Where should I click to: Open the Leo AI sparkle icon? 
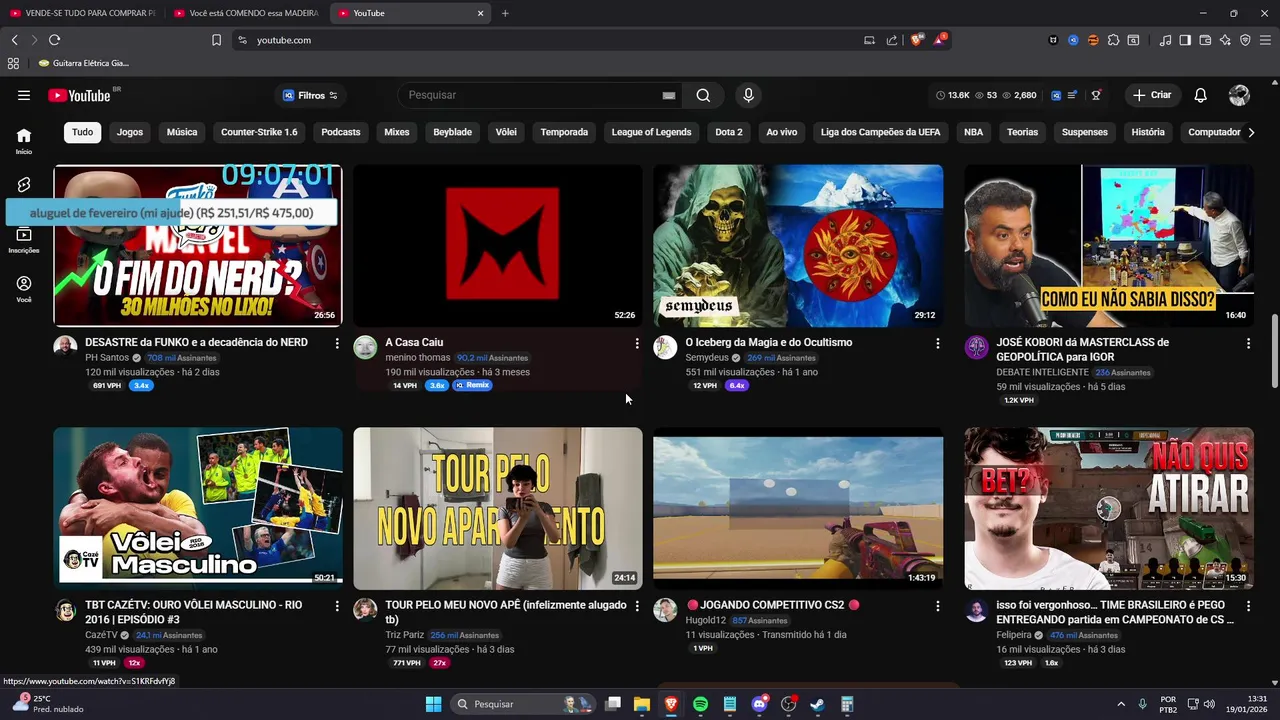[1225, 40]
